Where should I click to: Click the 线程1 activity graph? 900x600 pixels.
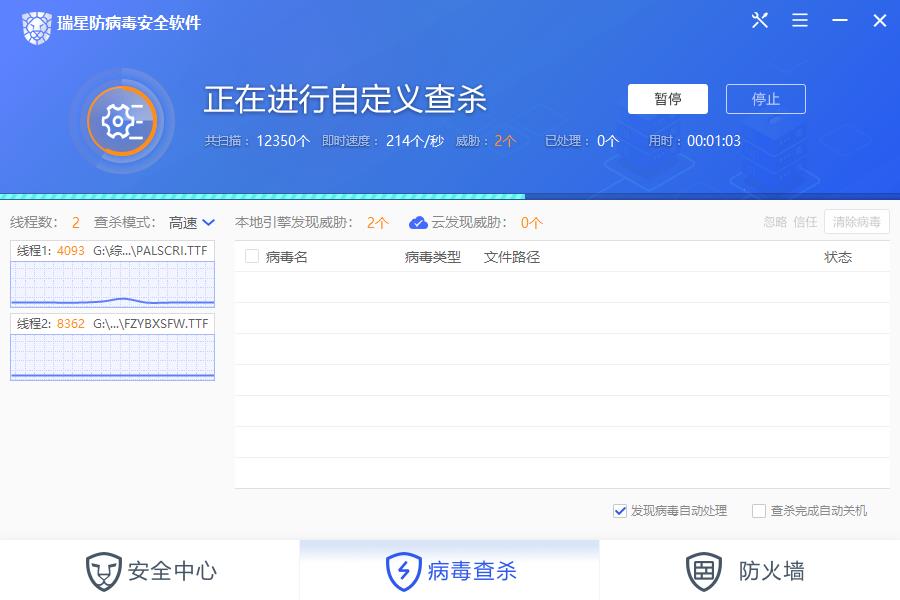[x=112, y=284]
